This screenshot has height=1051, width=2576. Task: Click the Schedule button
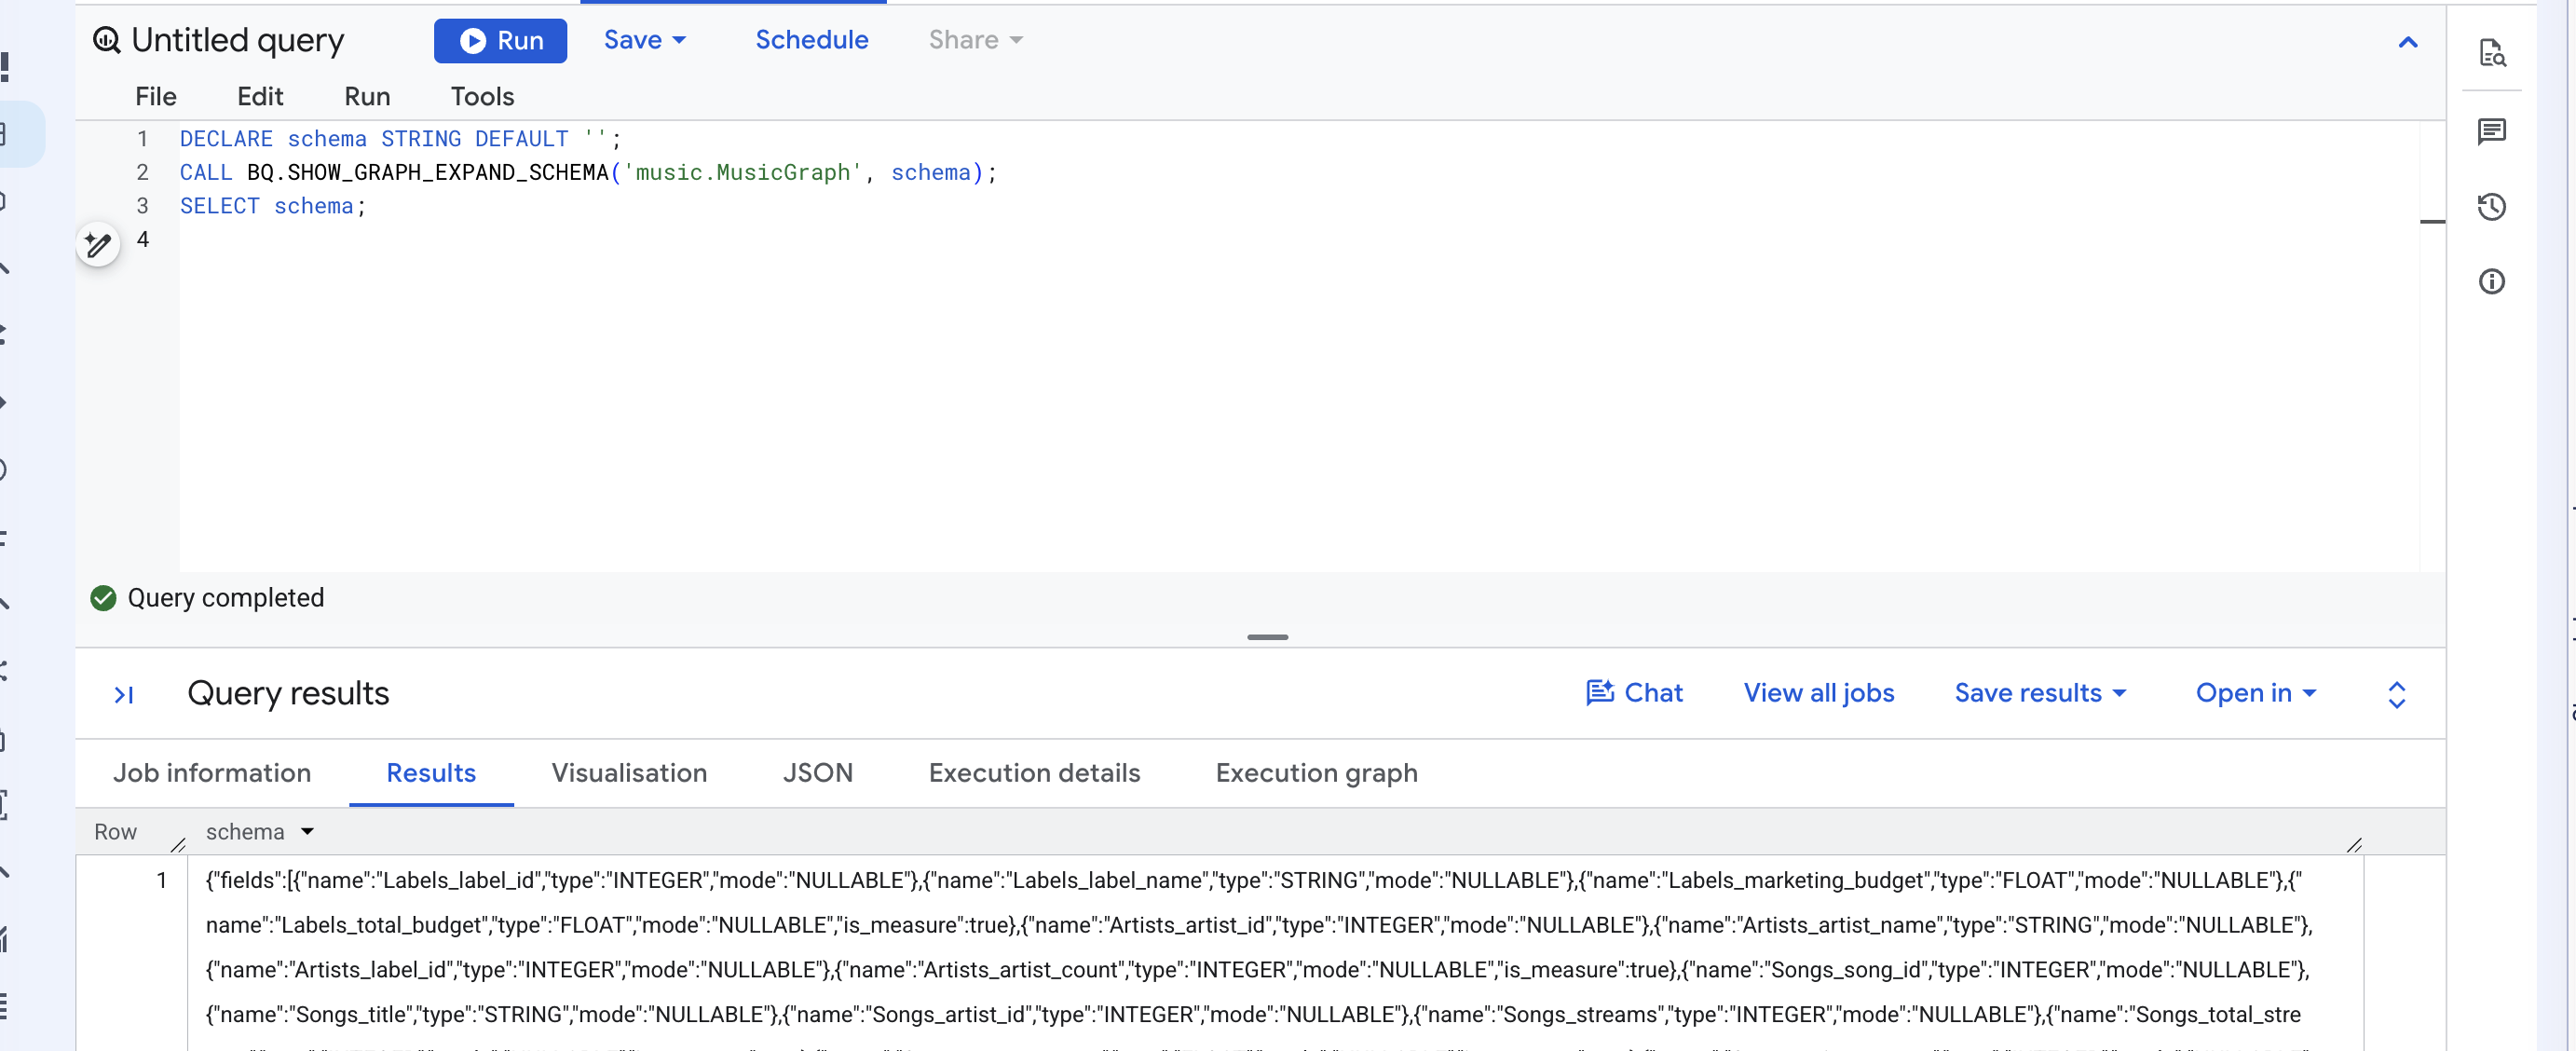[811, 40]
